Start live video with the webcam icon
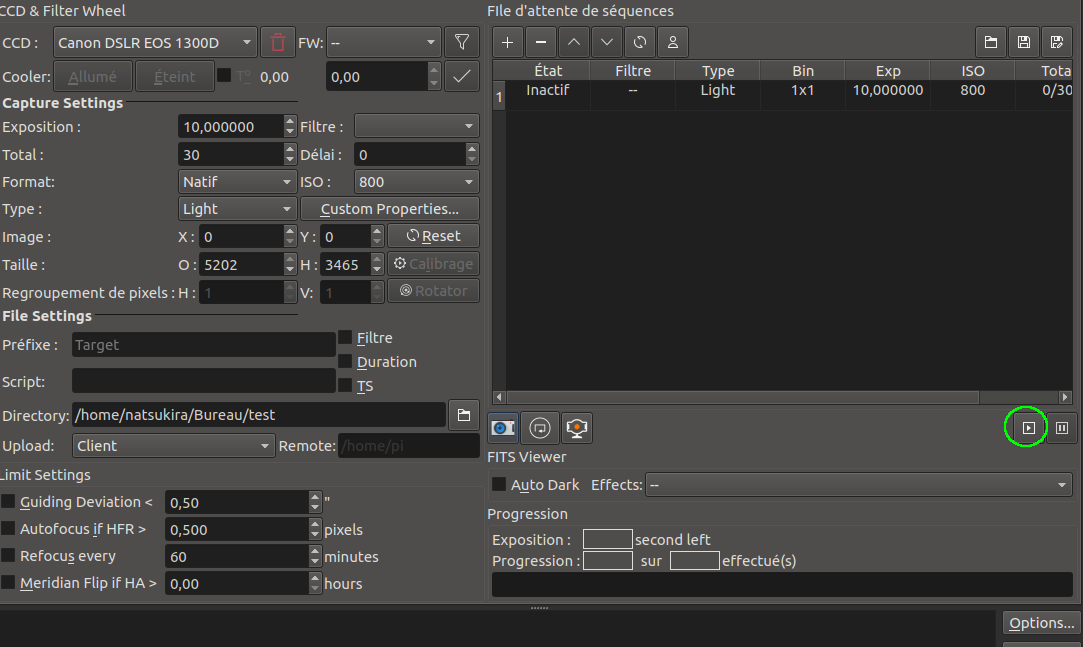This screenshot has height=647, width=1083. point(577,428)
